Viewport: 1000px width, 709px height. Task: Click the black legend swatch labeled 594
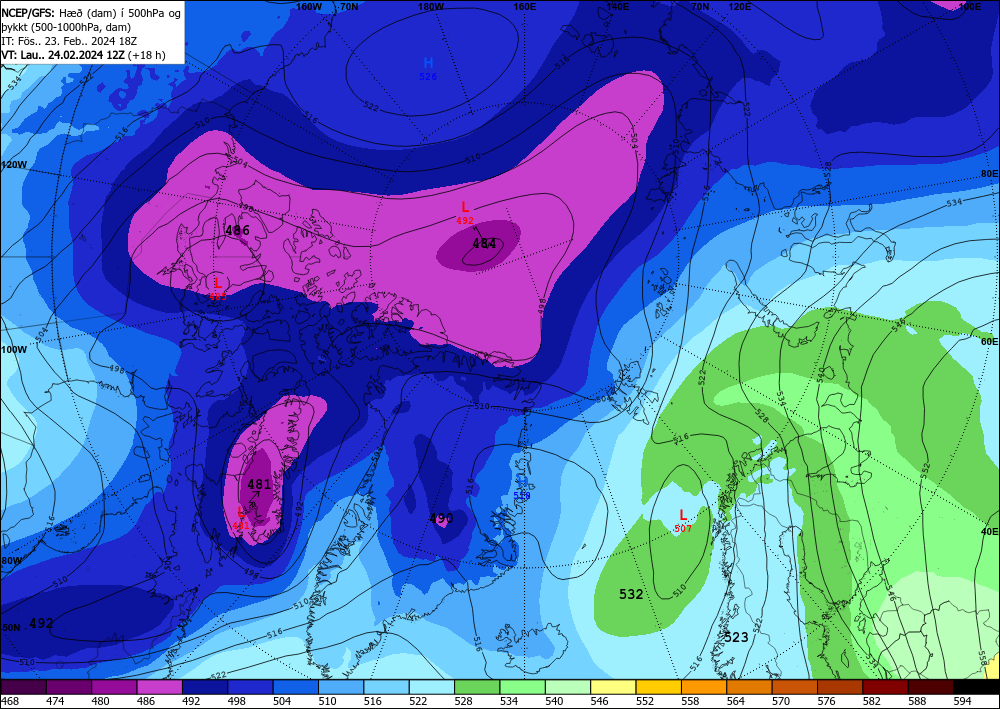[976, 687]
